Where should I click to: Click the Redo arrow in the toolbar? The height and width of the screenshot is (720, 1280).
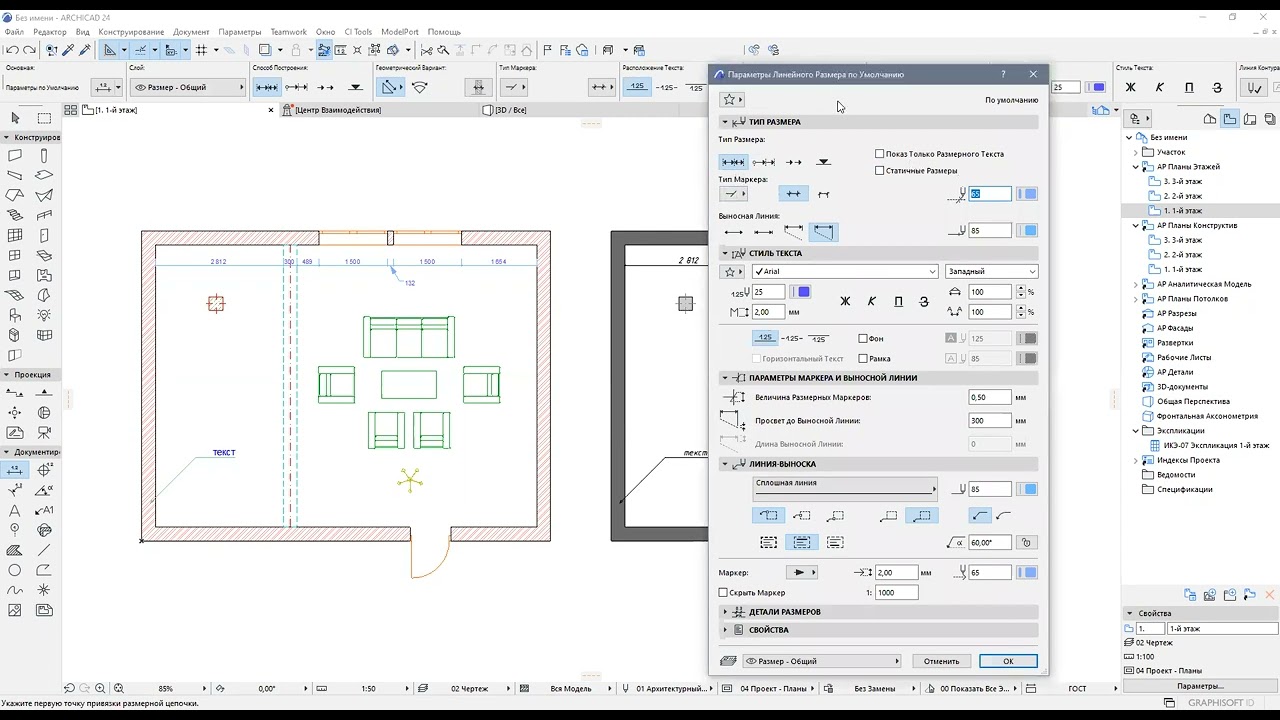(x=30, y=49)
